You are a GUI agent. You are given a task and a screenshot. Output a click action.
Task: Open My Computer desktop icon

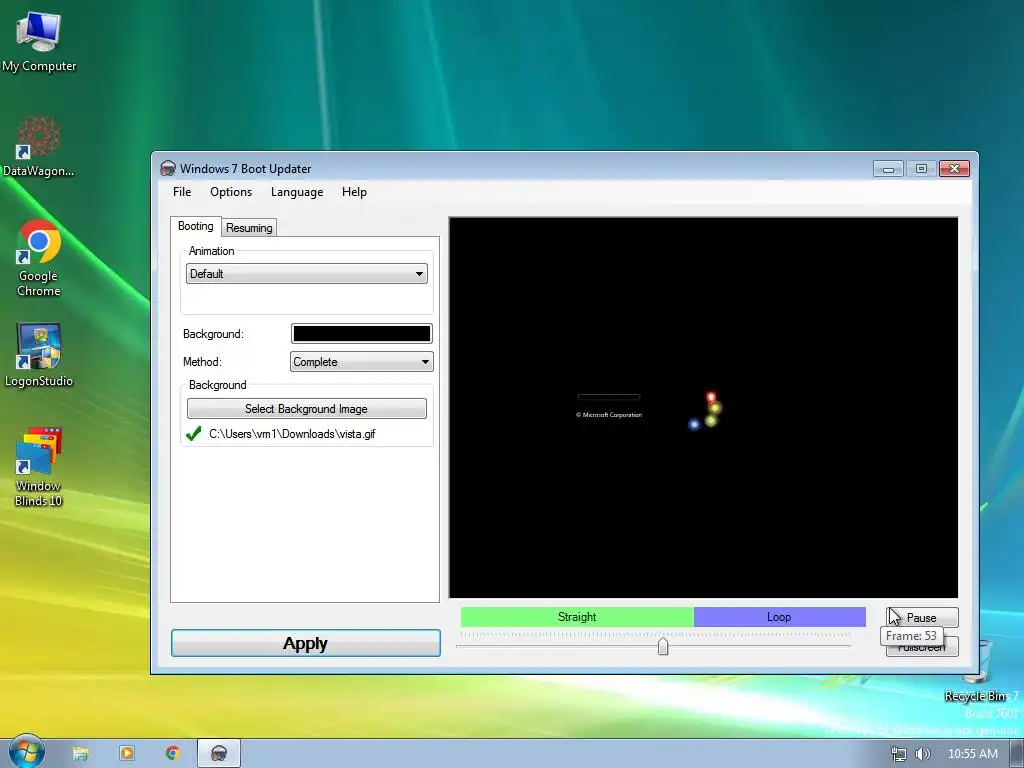tap(39, 42)
